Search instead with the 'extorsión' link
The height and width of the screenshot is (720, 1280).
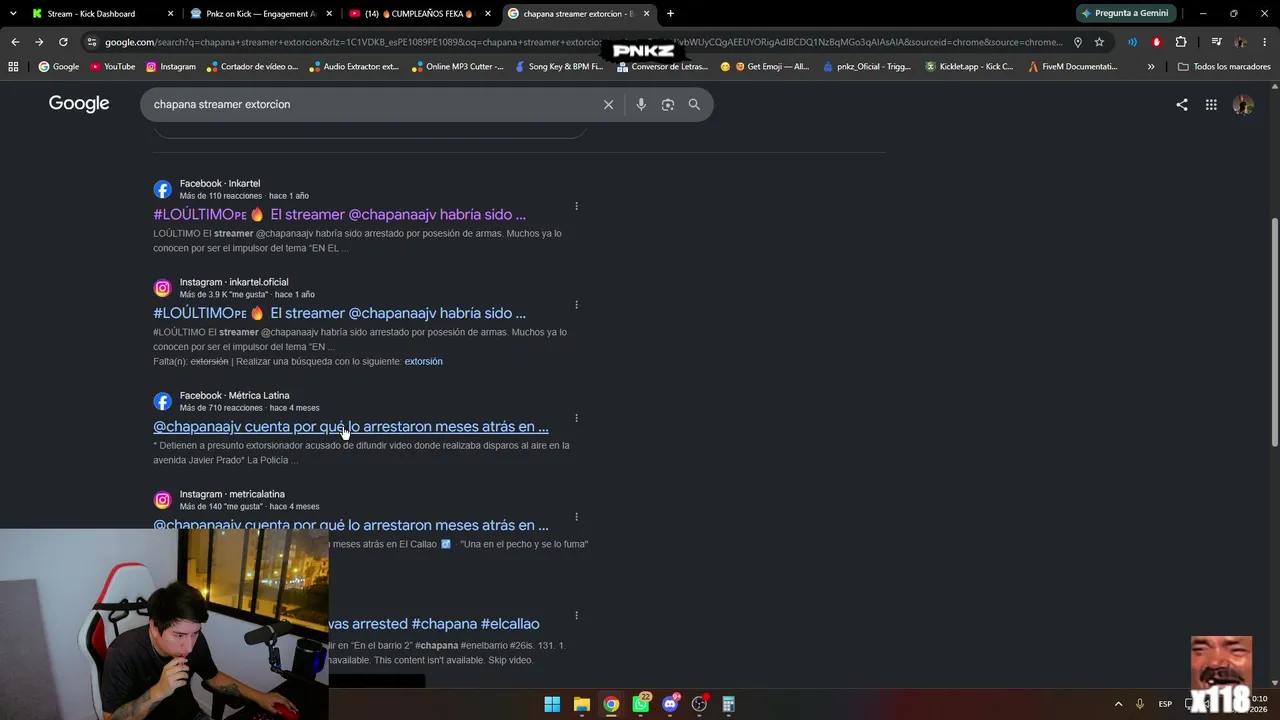(x=423, y=361)
